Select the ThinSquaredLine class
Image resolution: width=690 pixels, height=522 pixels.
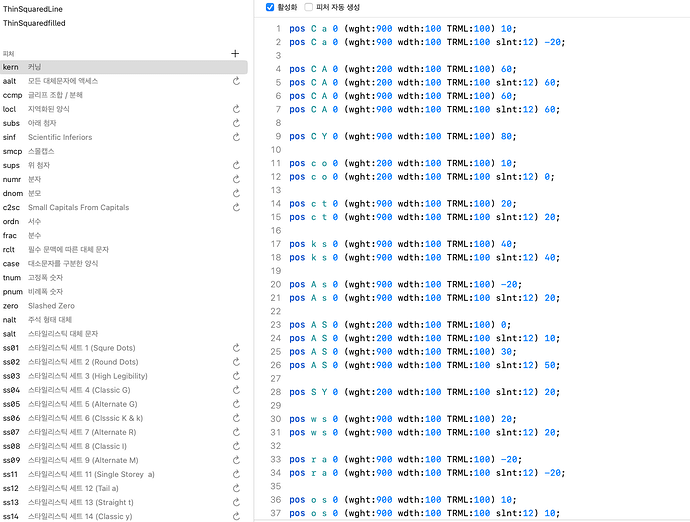33,9
